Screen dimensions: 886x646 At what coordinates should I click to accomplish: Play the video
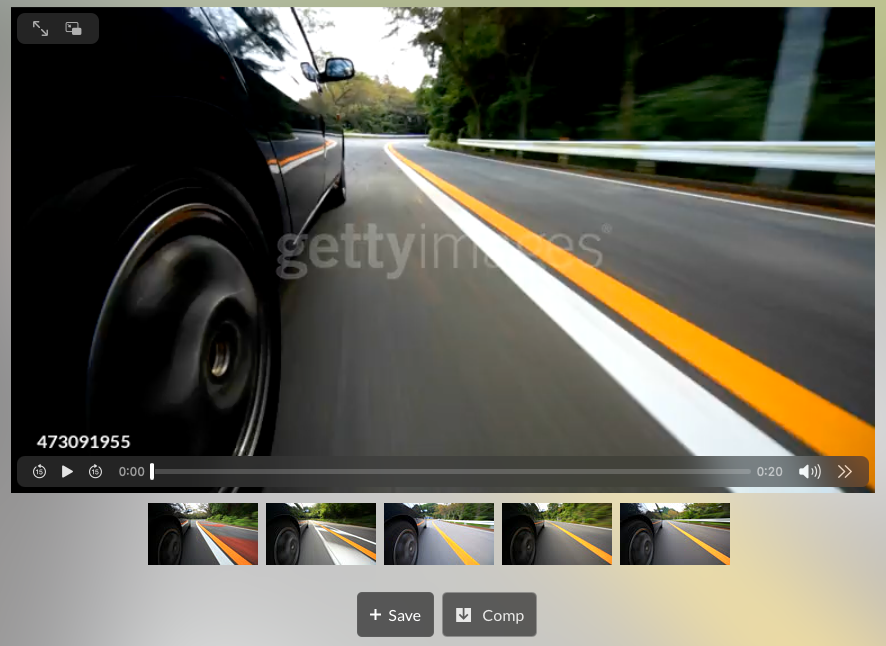[x=67, y=472]
